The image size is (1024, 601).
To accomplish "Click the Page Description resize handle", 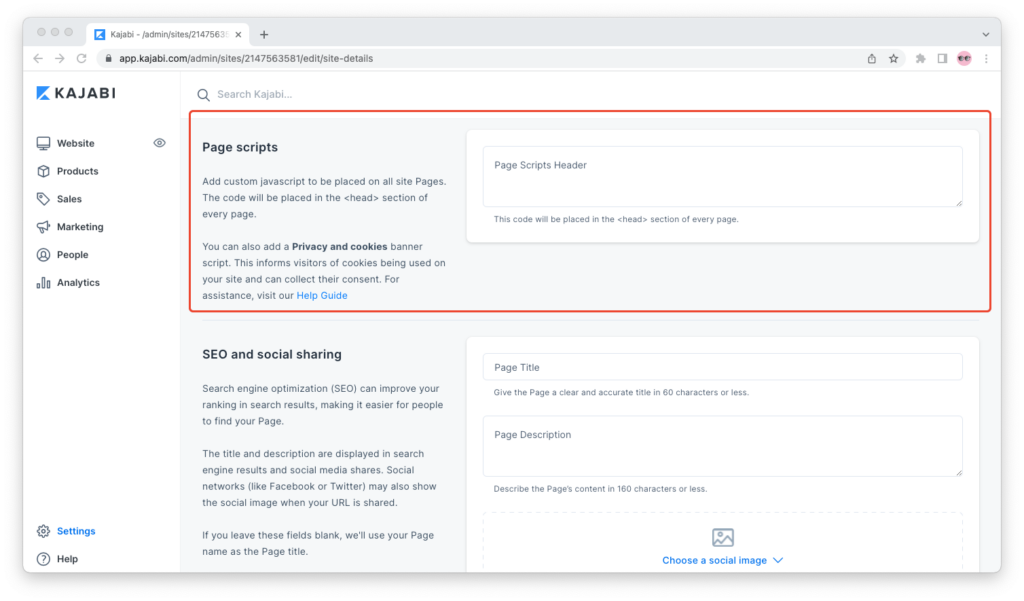I will (x=959, y=472).
